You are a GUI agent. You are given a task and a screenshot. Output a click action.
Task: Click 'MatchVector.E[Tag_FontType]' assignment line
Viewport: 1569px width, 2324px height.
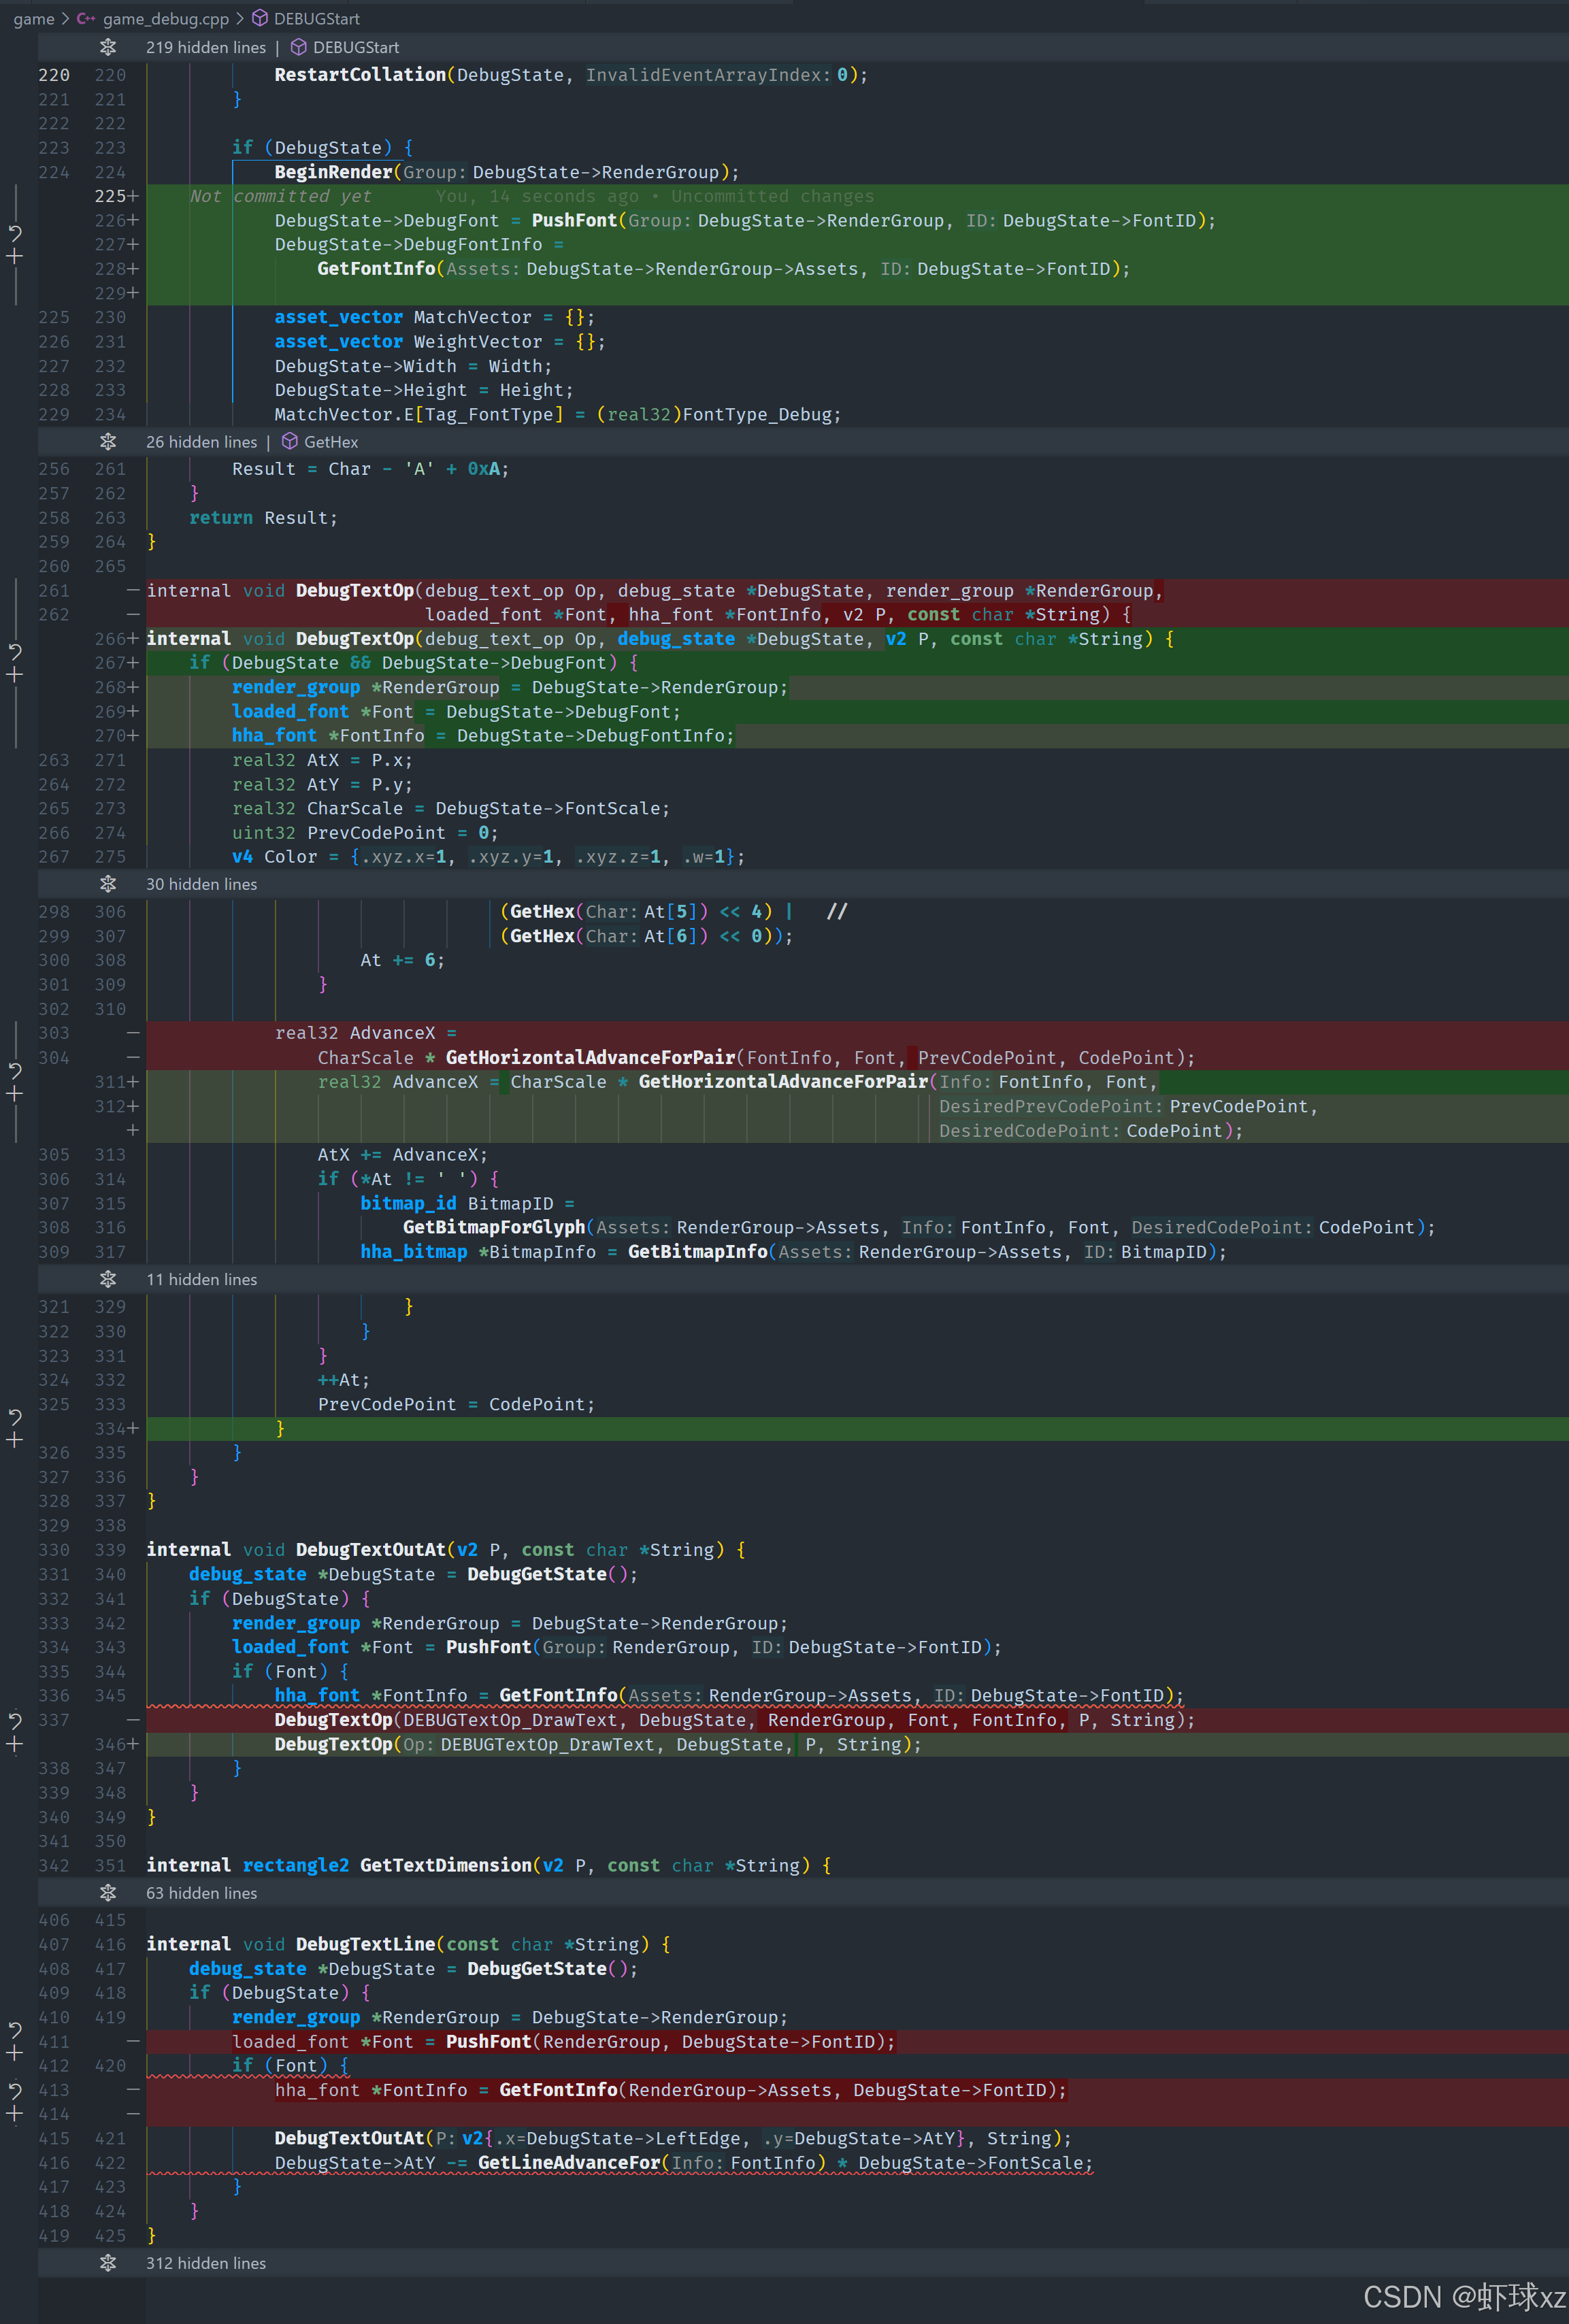[x=558, y=414]
